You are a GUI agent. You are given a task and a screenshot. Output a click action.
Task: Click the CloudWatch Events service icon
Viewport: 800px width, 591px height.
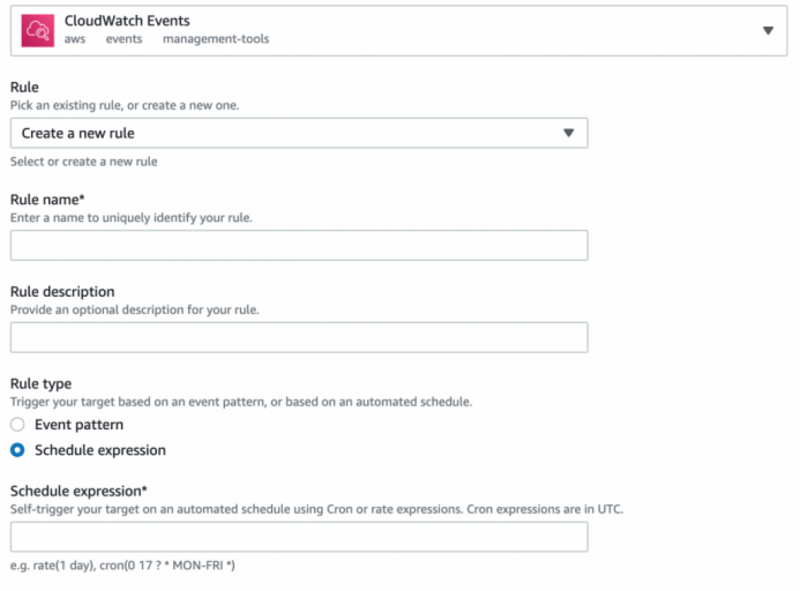(x=39, y=30)
